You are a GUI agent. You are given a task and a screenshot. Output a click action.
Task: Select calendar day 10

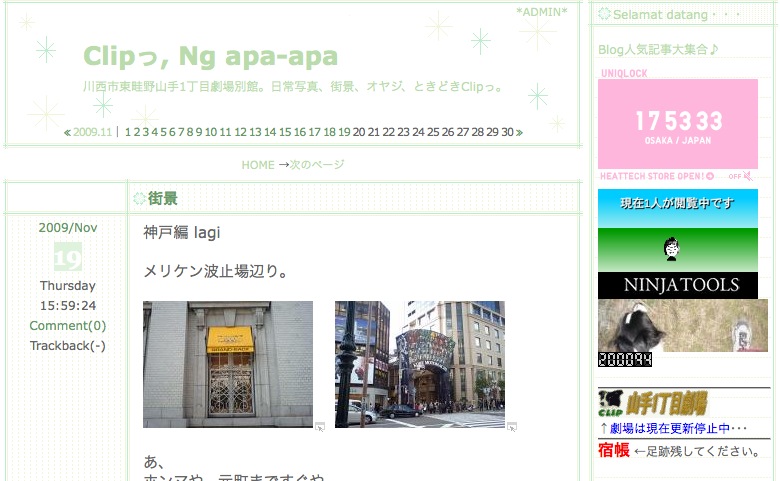click(211, 132)
